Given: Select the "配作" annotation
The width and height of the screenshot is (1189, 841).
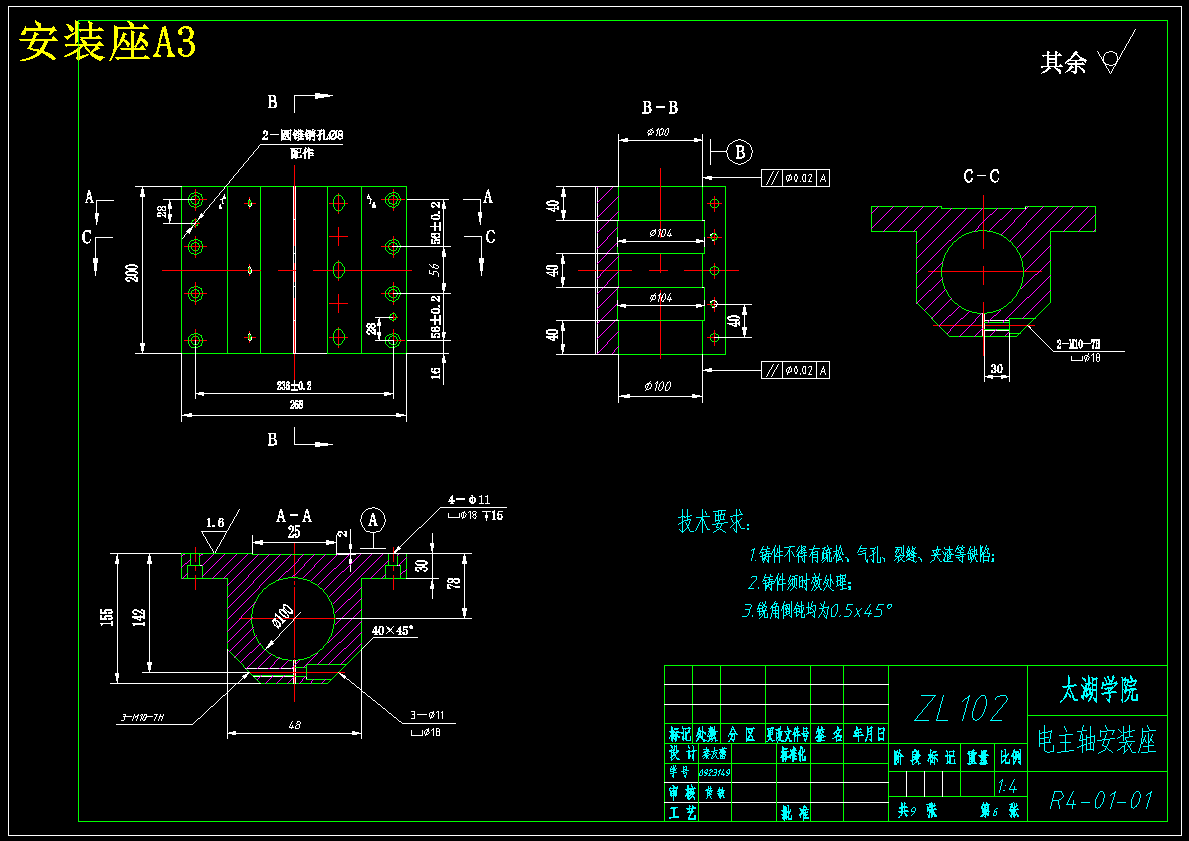Looking at the screenshot, I should click(302, 154).
